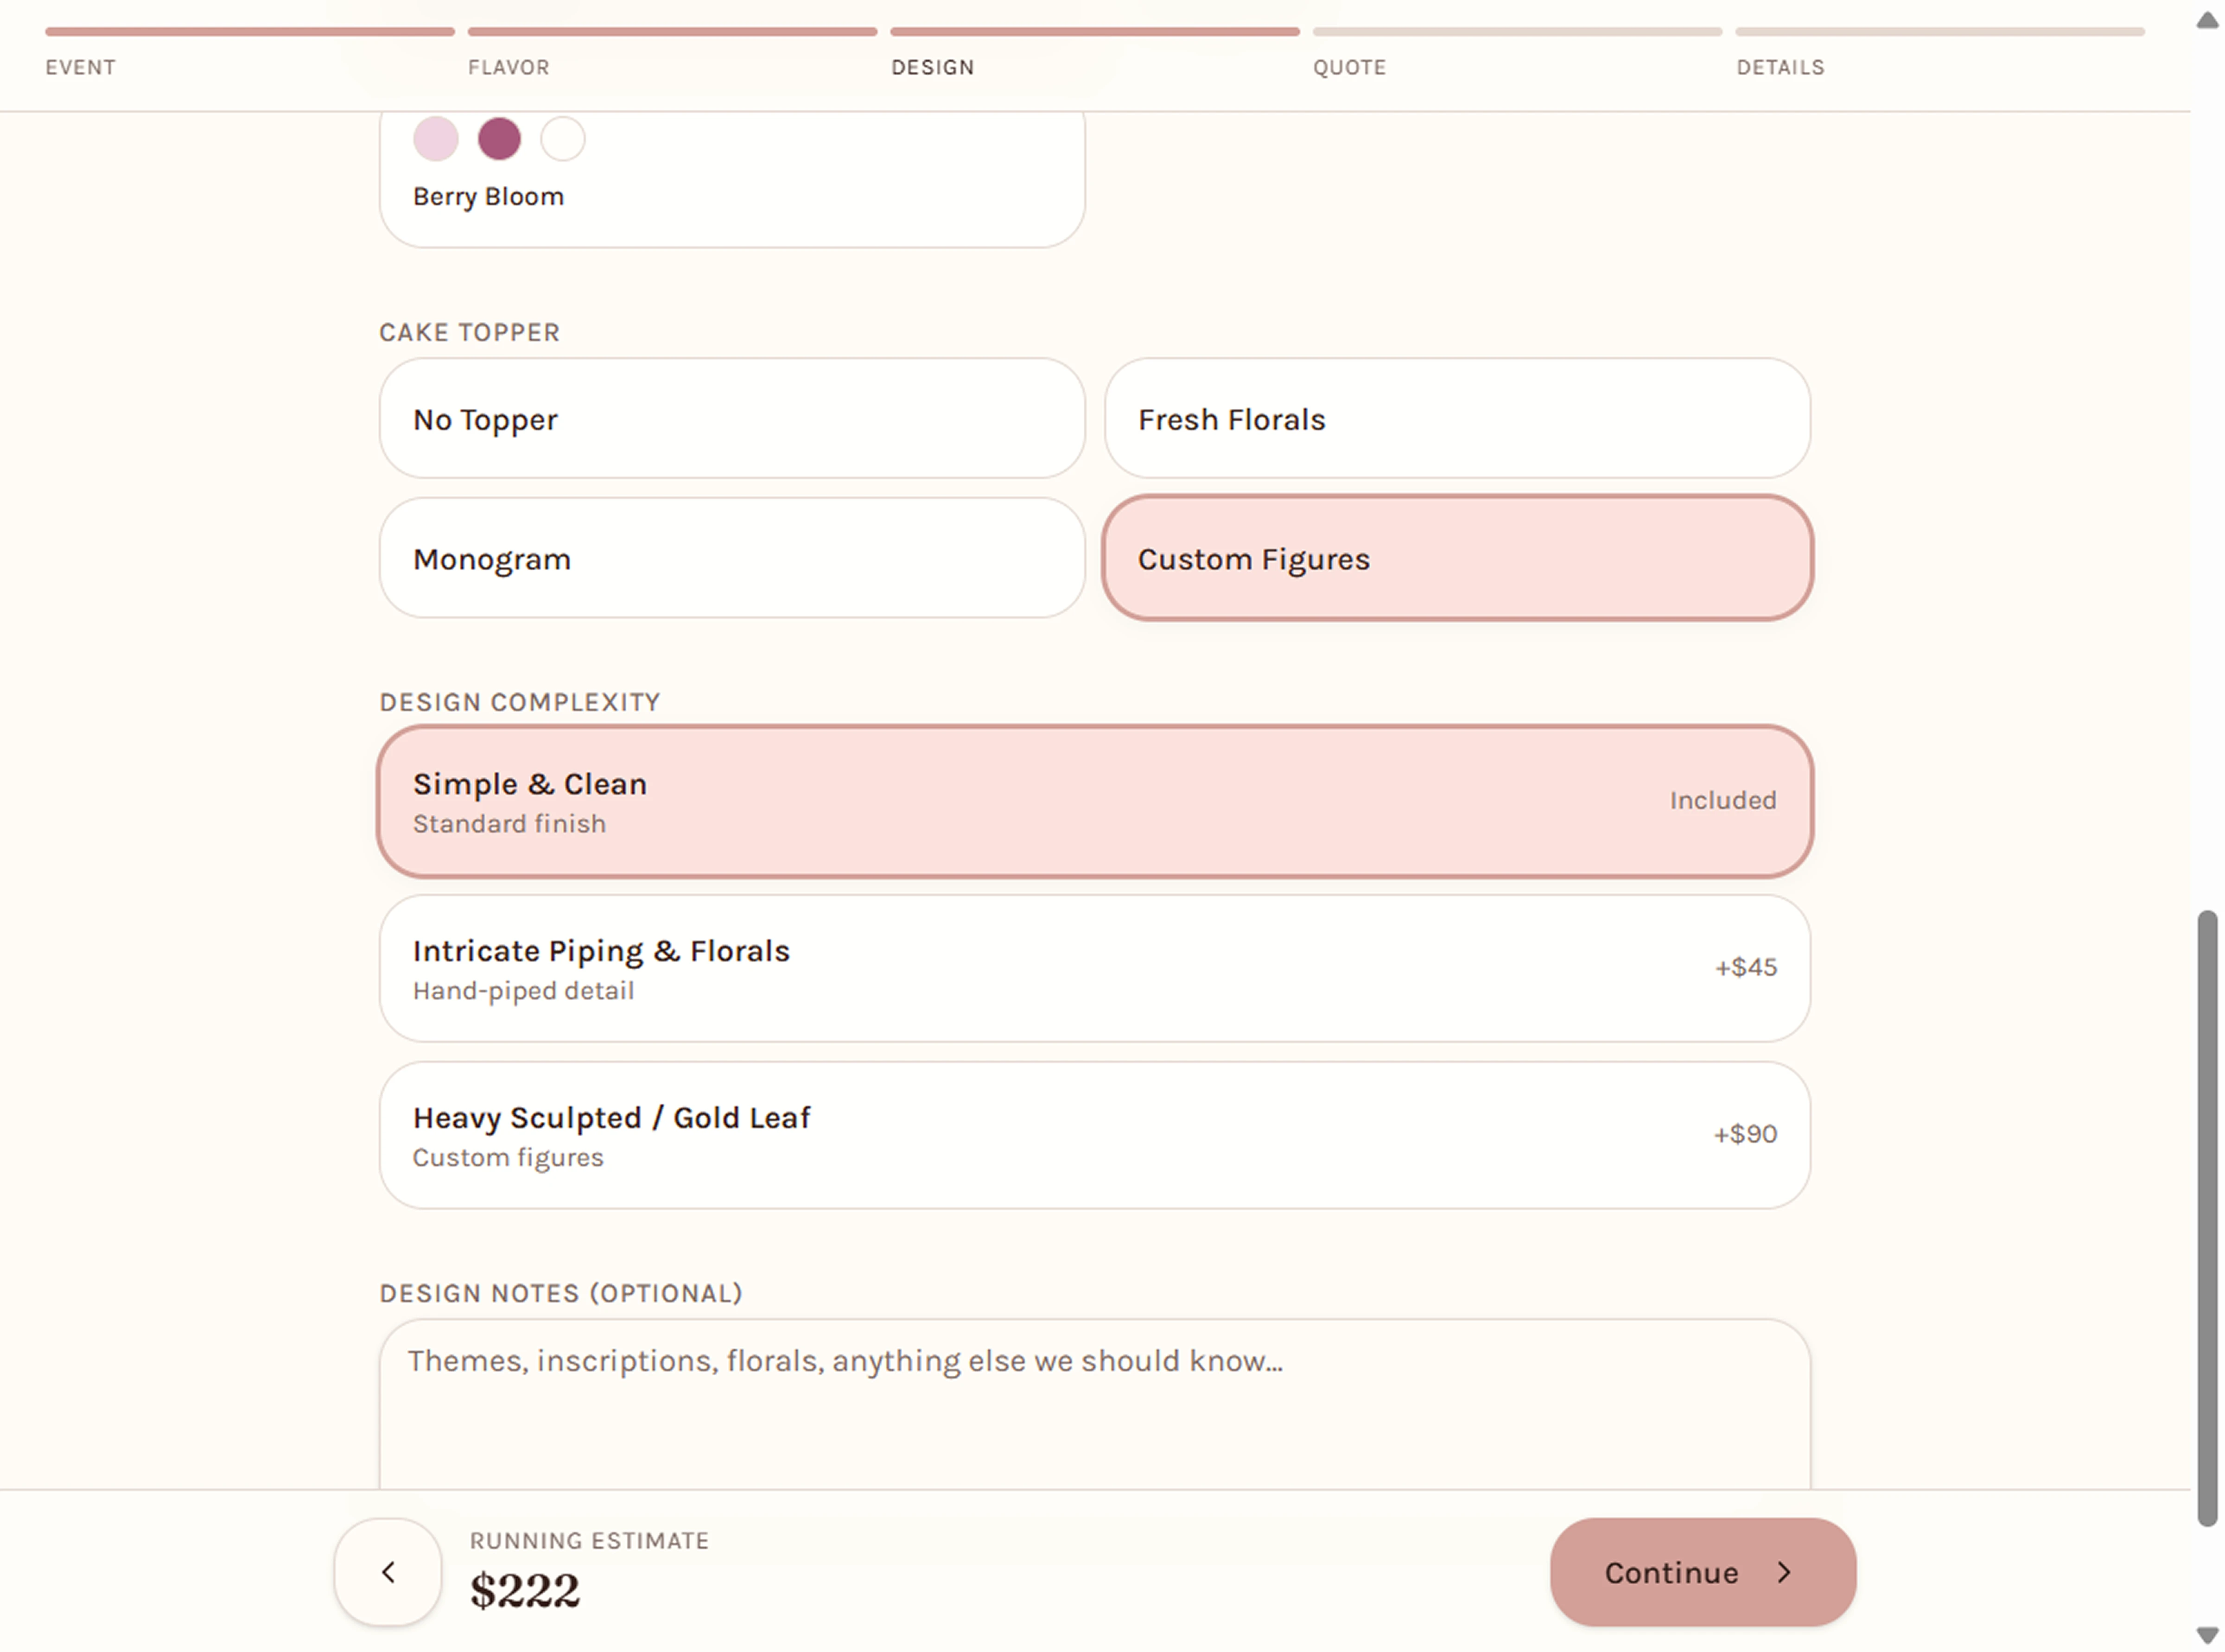
Task: Click the page's vertical scrollbar thumb
Action: 2207,1218
